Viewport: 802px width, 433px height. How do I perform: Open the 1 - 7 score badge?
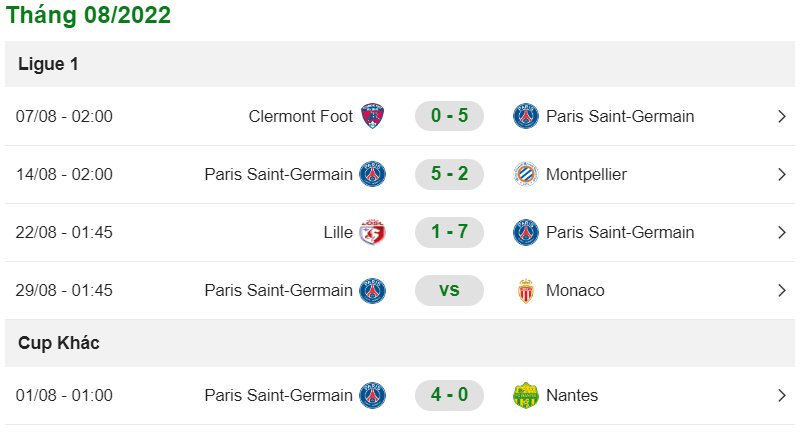[x=449, y=232]
